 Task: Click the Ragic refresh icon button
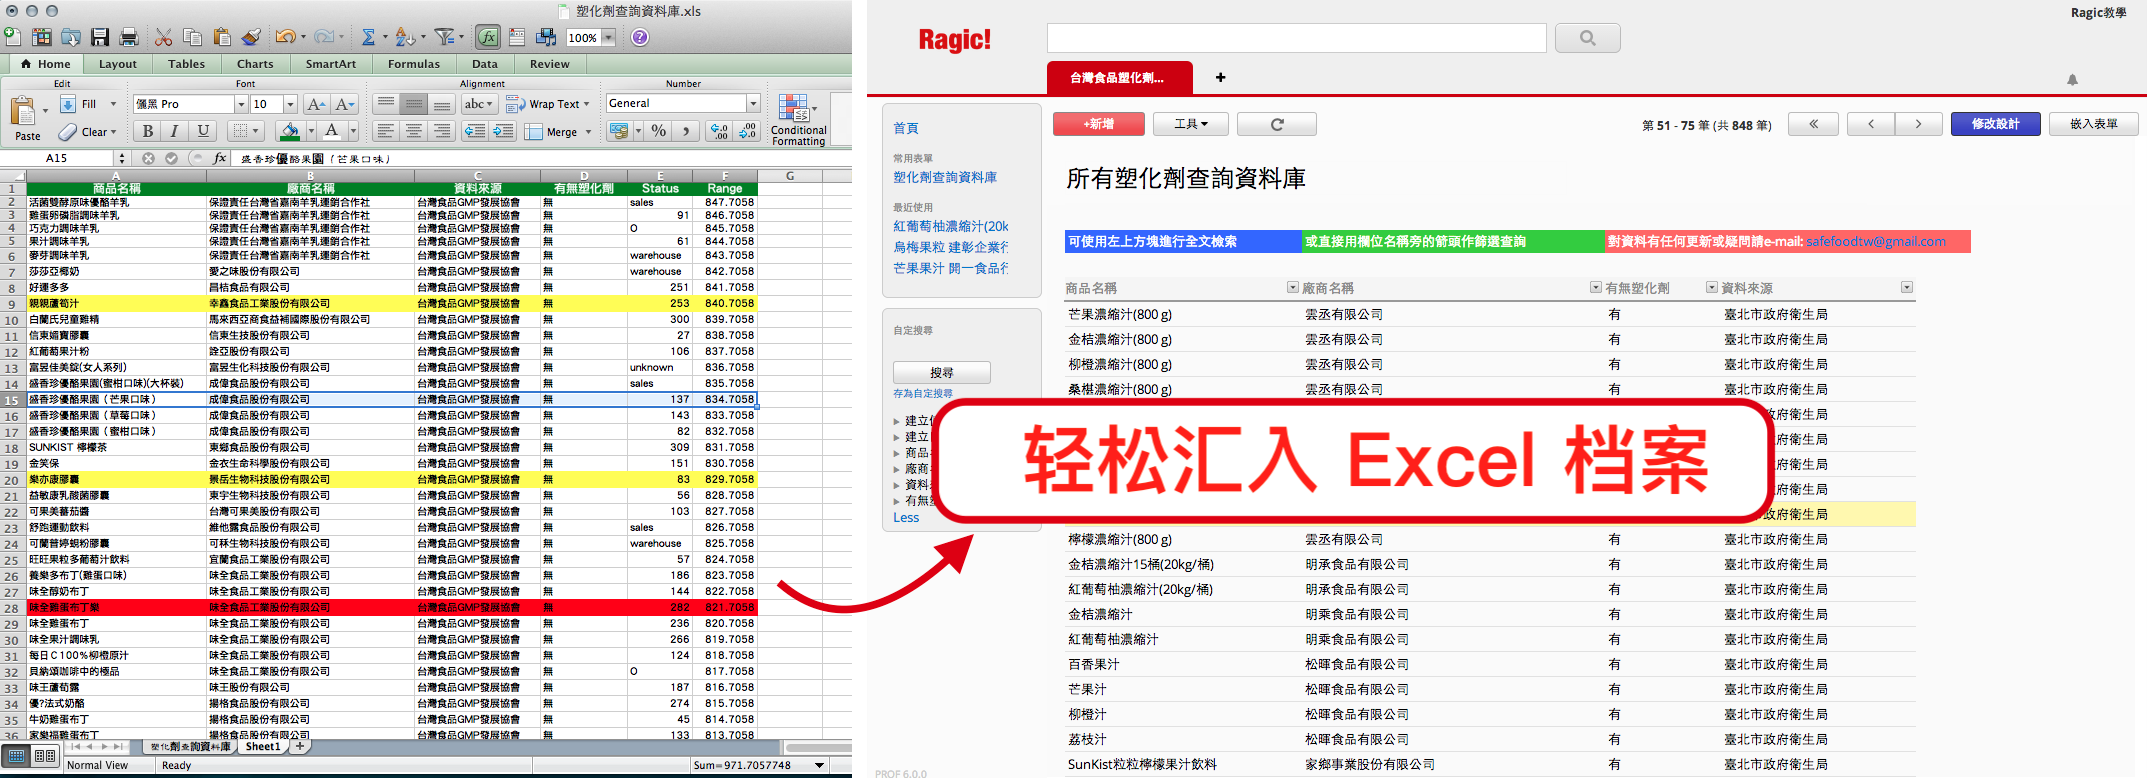point(1277,124)
